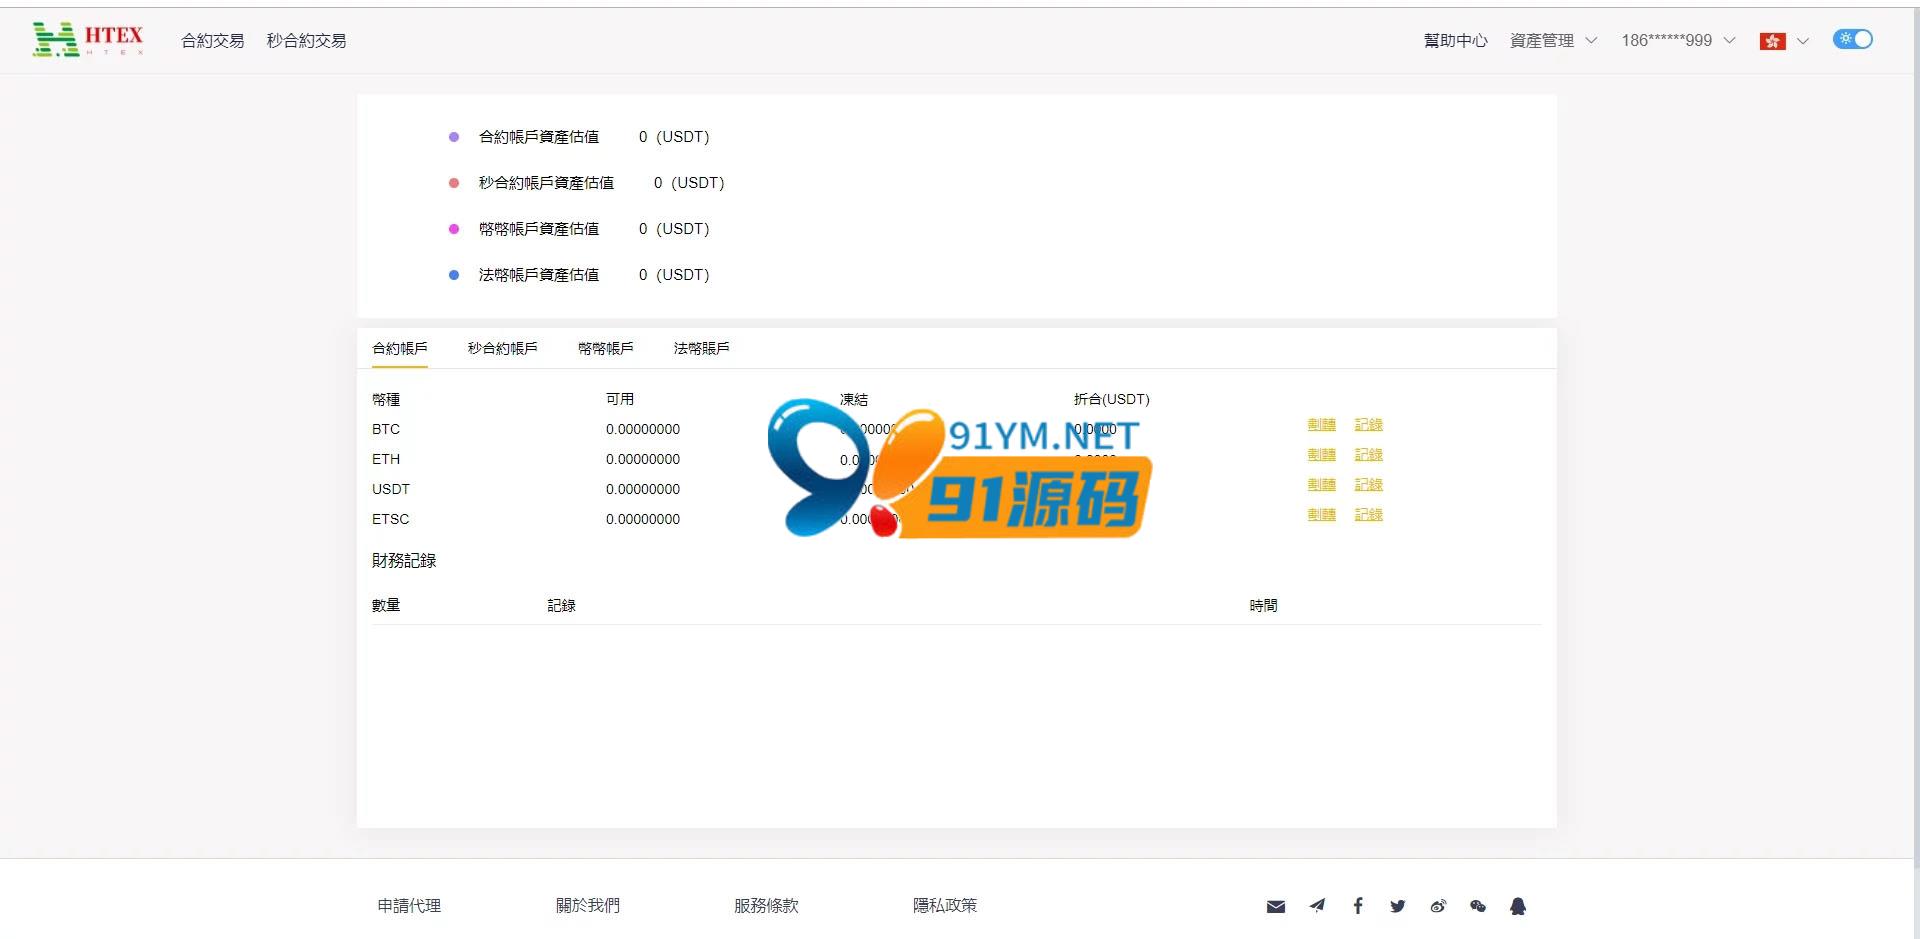Switch to the 秒合約帳戶 tab
The height and width of the screenshot is (939, 1920).
(503, 348)
